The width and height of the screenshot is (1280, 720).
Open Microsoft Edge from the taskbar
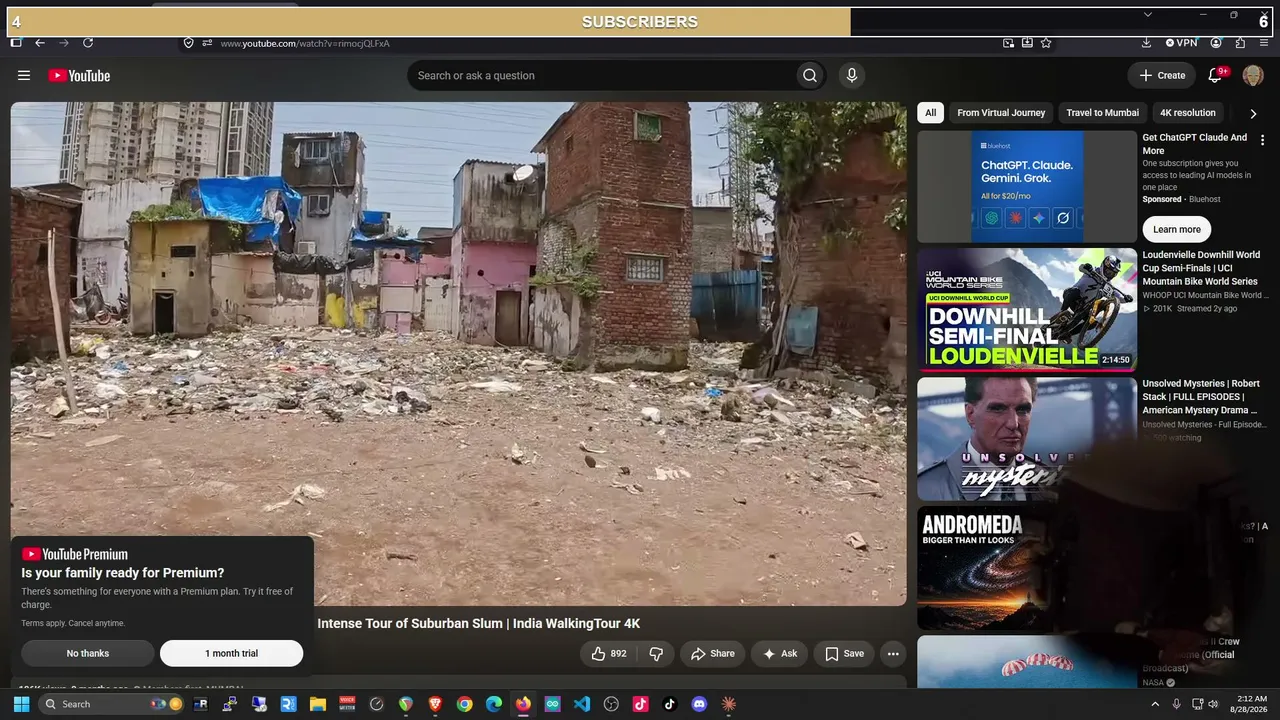coord(494,704)
